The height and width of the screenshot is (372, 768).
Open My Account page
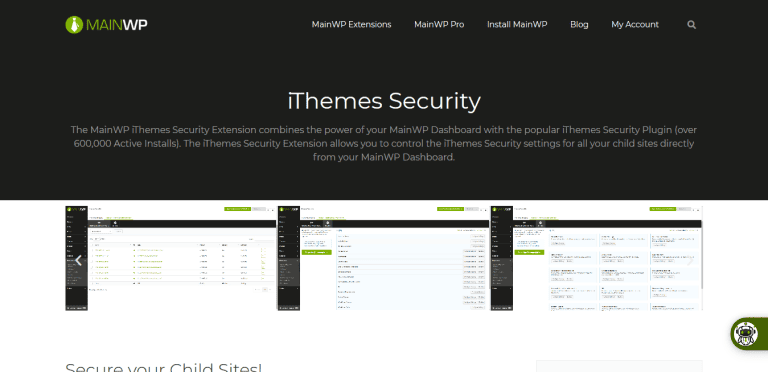[x=635, y=24]
